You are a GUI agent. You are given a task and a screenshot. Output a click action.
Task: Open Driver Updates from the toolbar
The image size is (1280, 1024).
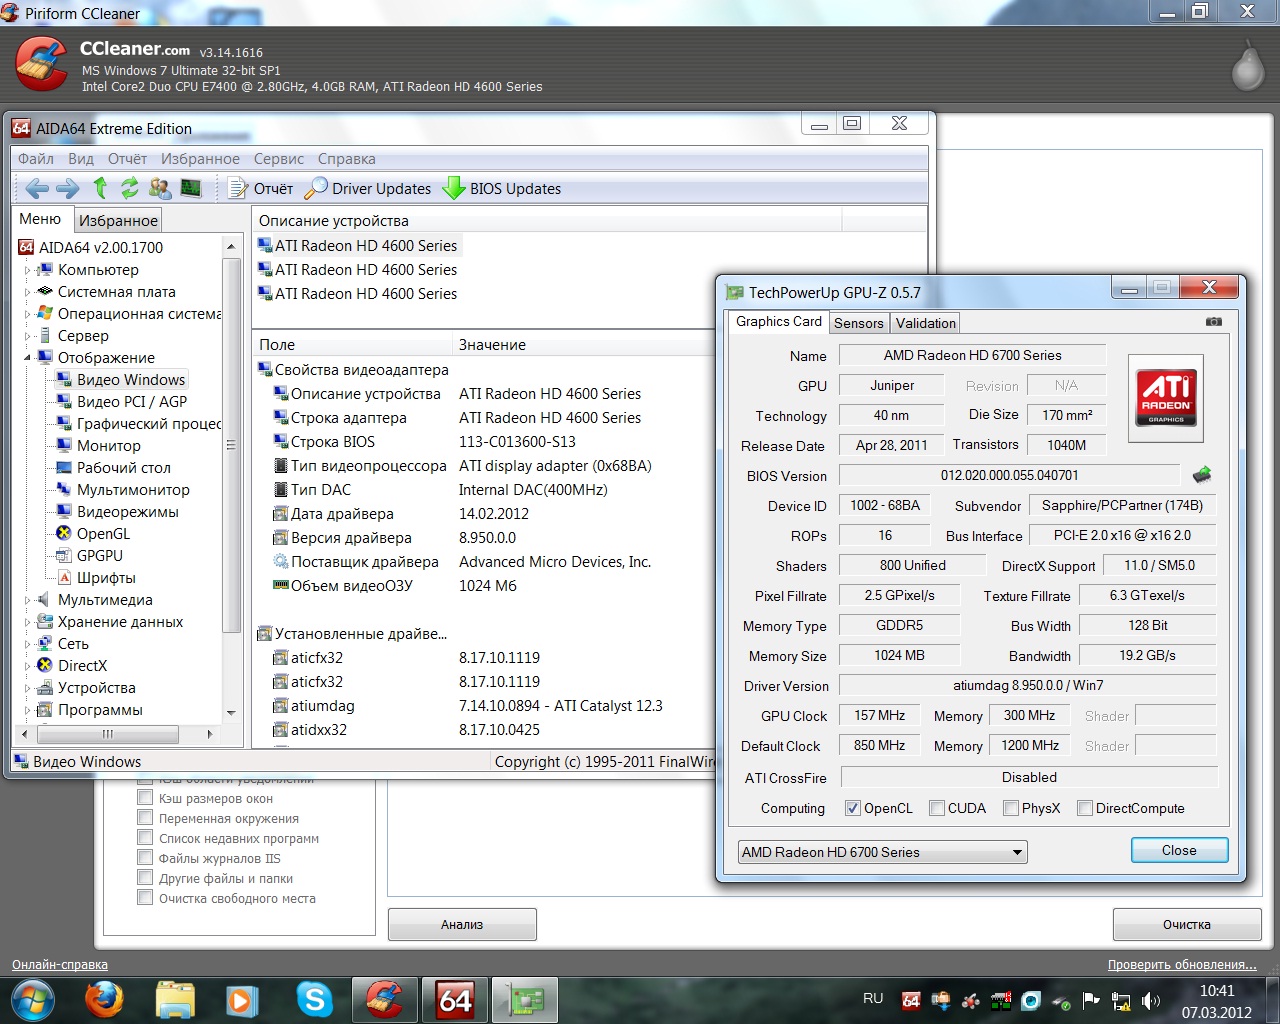(369, 189)
